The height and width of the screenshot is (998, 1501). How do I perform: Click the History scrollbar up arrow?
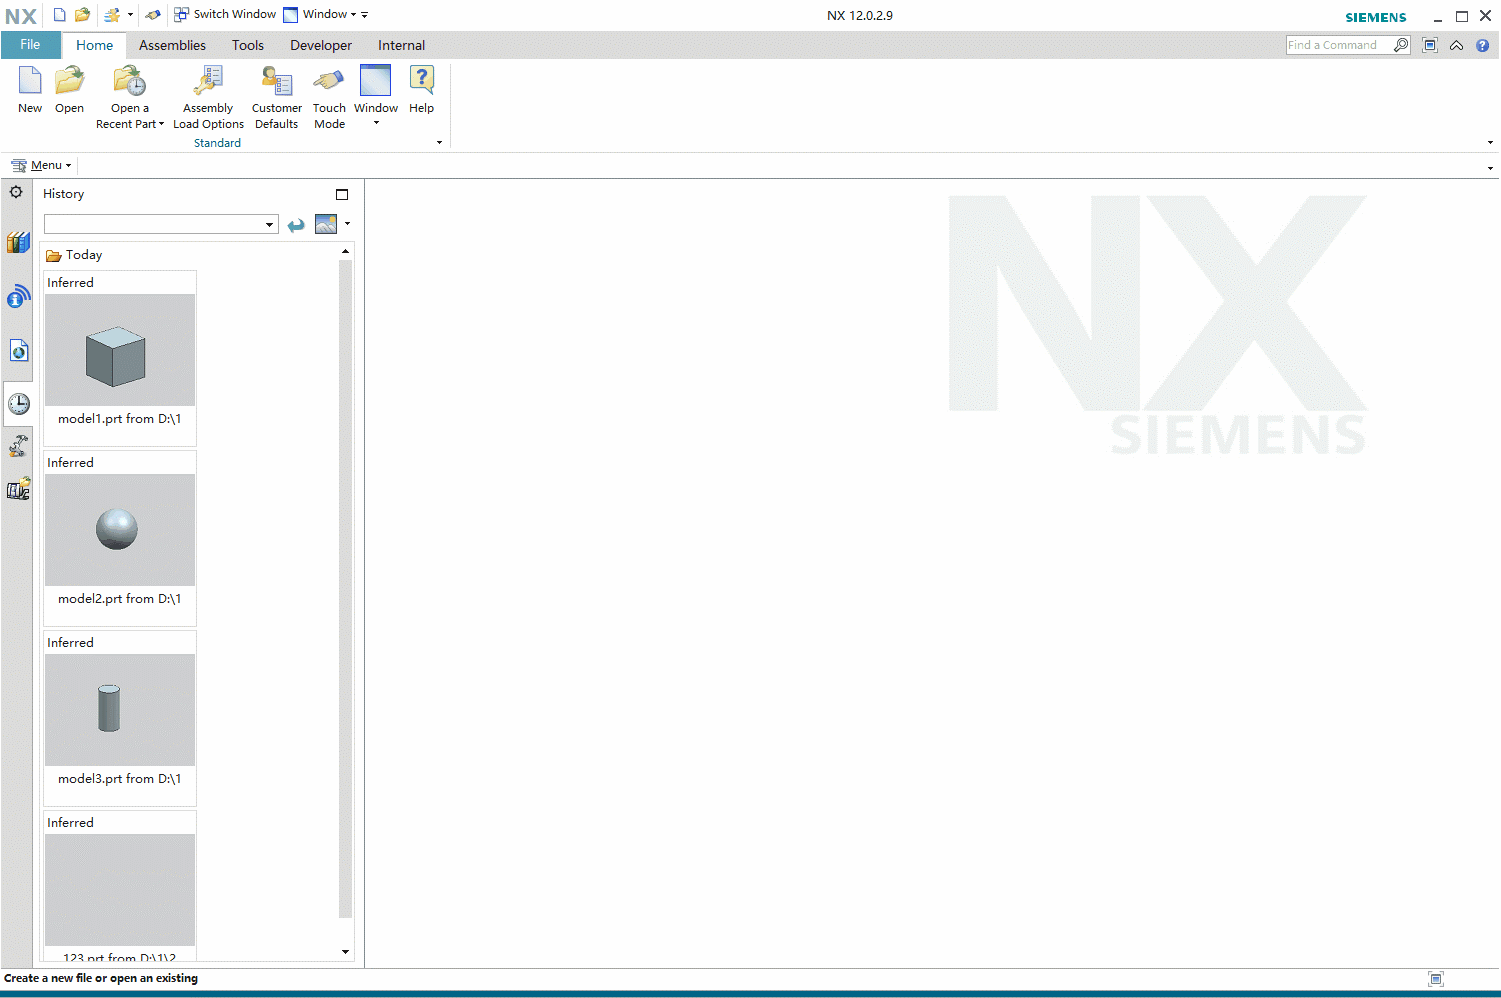346,251
